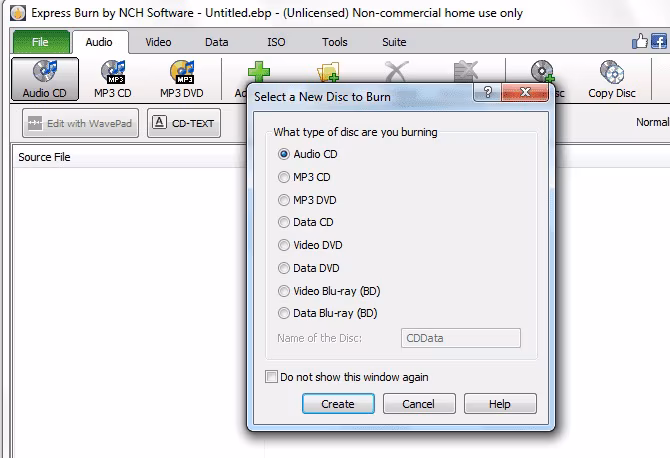
Task: Click the Cancel button in dialog
Action: pos(419,404)
